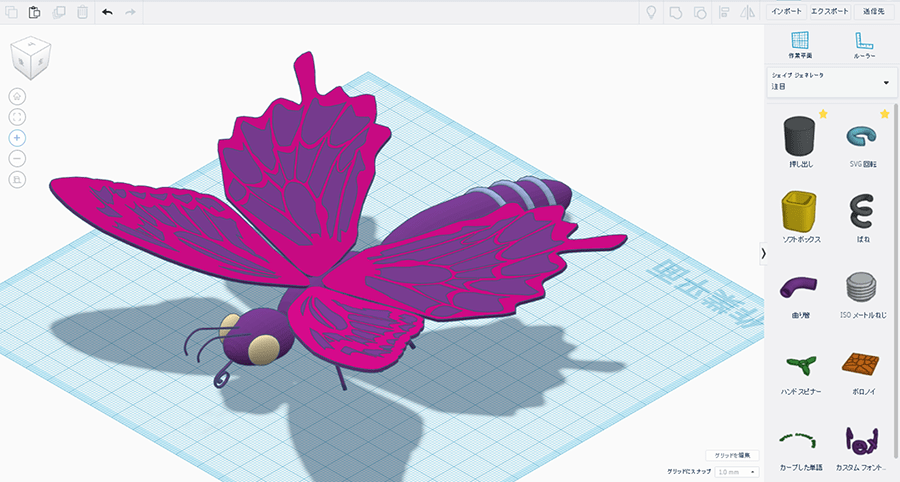
Task: Select the 曲り管 bent pipe shape
Action: (x=800, y=294)
